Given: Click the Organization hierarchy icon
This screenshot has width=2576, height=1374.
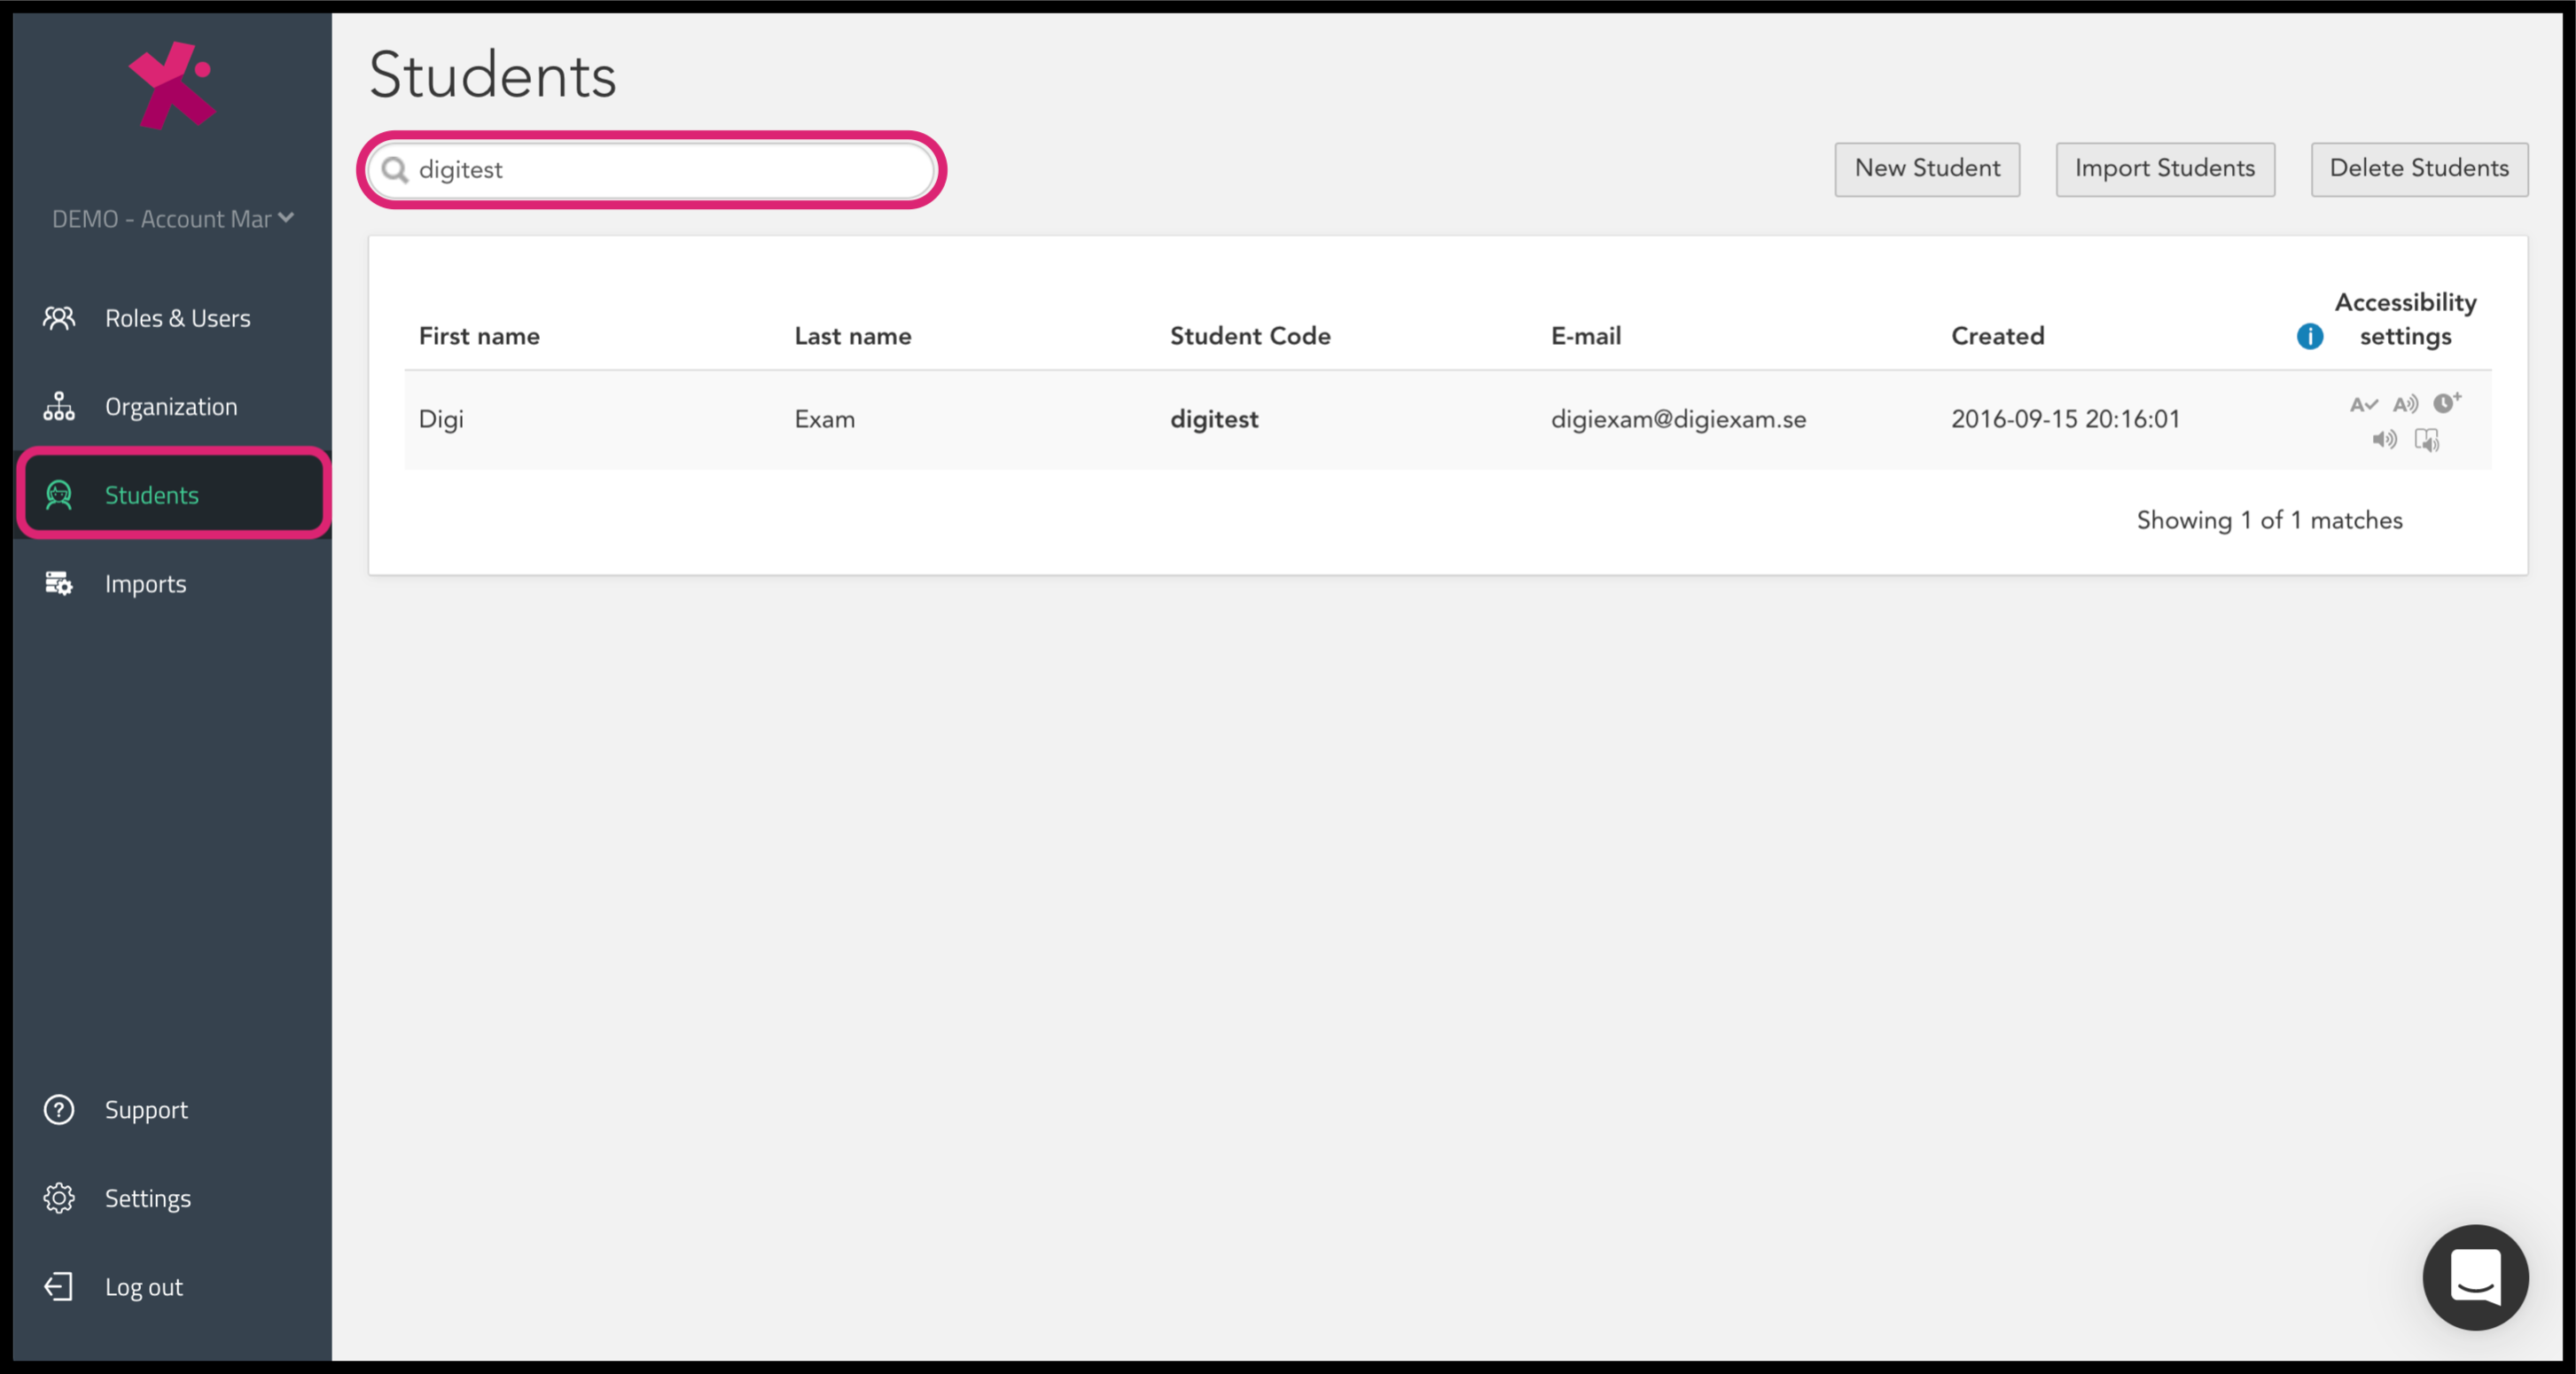Looking at the screenshot, I should coord(59,406).
